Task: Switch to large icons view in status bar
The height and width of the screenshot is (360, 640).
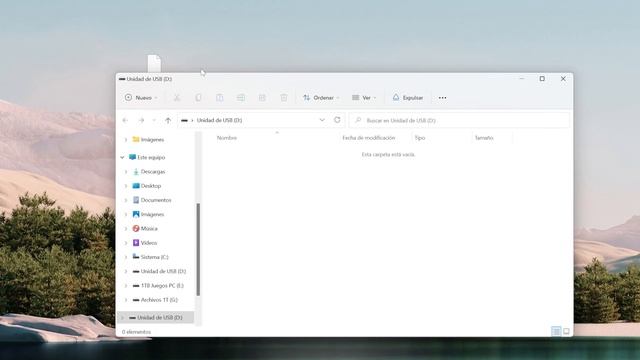Action: (566, 331)
